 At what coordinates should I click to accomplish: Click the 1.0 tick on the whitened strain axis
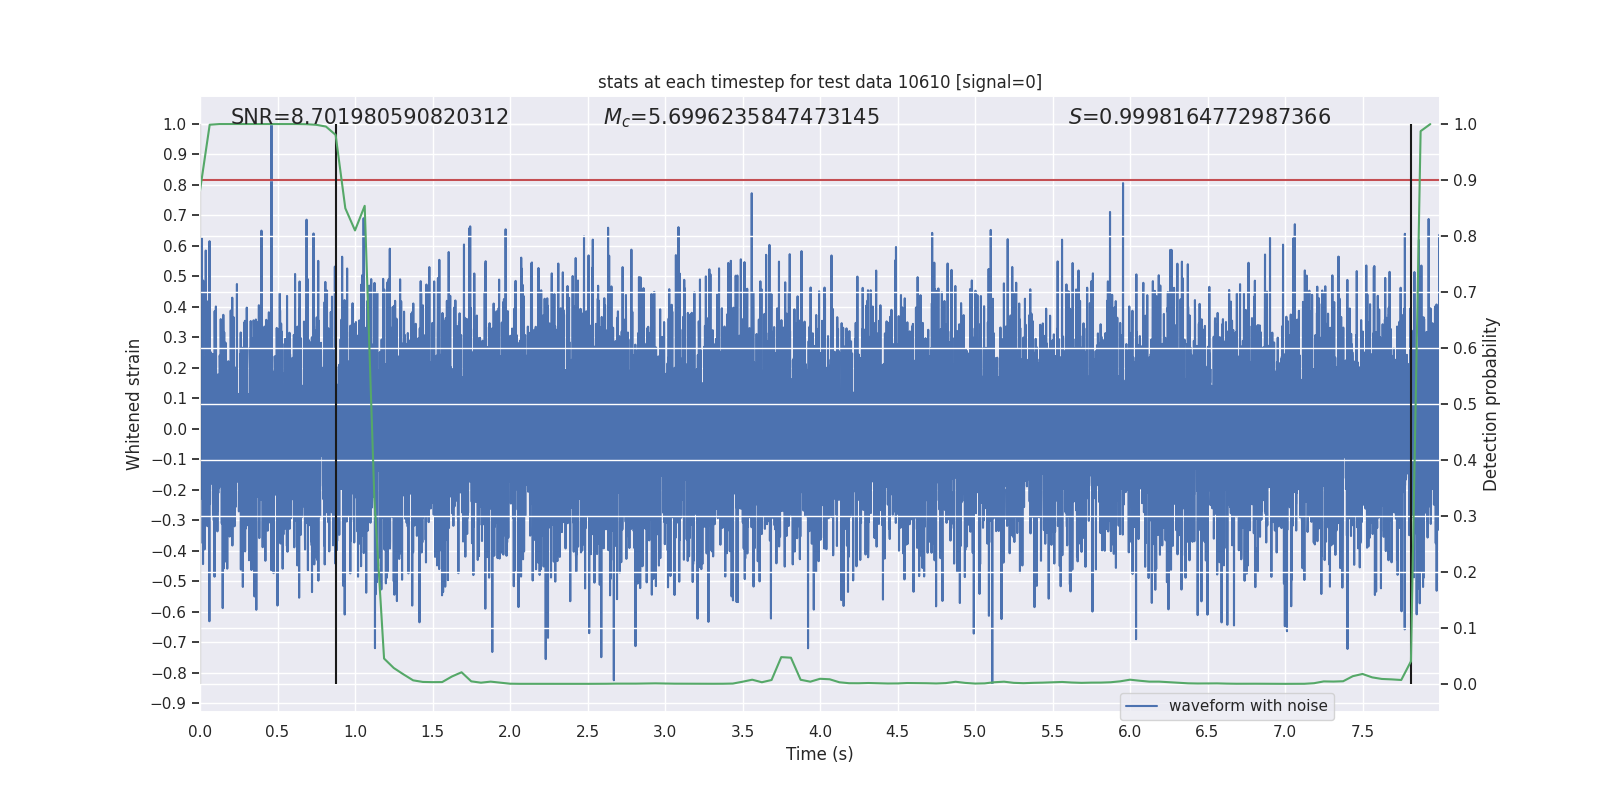click(174, 124)
